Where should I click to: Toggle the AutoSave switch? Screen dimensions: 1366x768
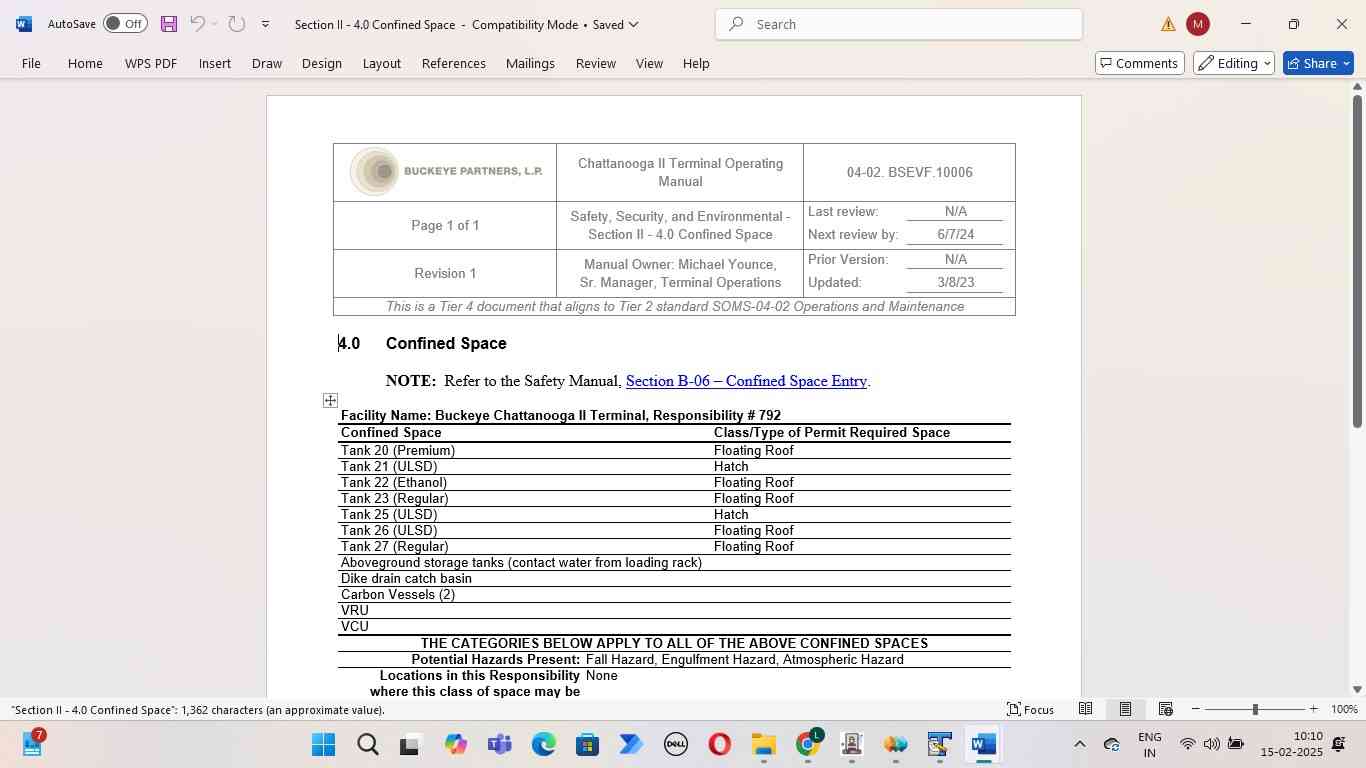[x=125, y=24]
